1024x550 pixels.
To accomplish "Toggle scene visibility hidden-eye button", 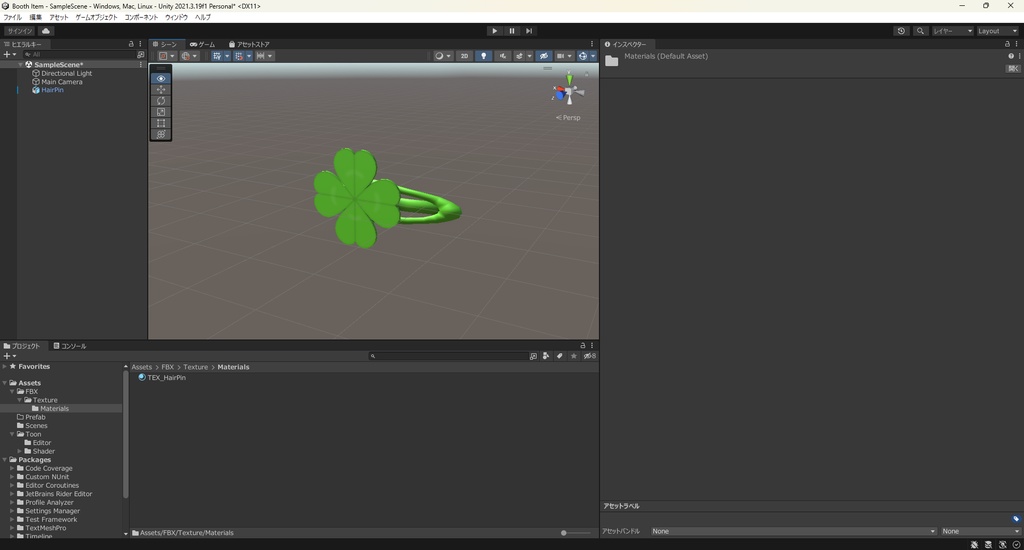I will [543, 56].
